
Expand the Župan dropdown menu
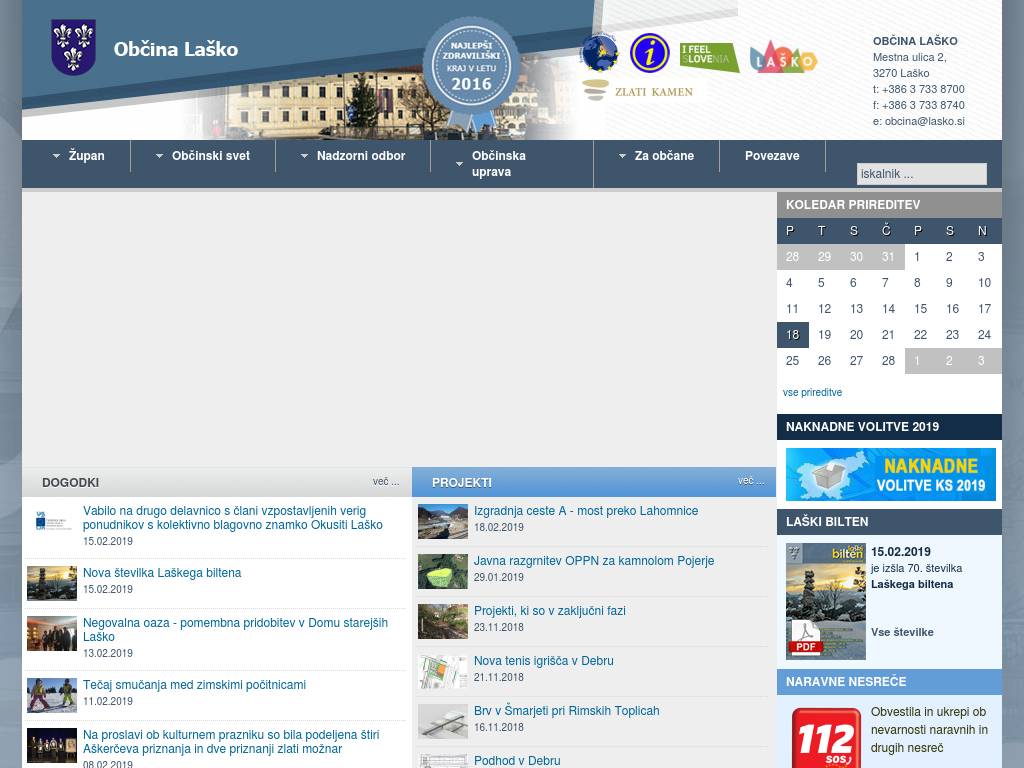77,156
